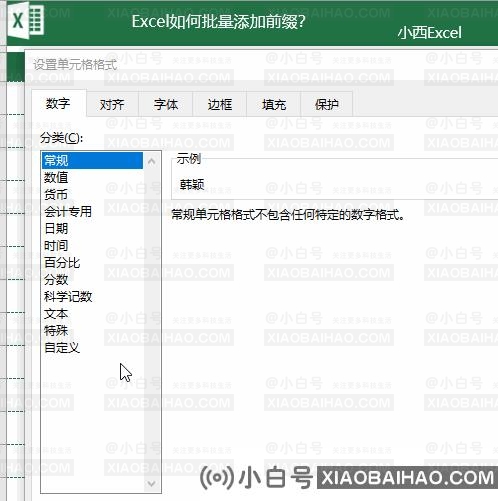Pick the 日期 category
This screenshot has width=498, height=501.
(92, 228)
